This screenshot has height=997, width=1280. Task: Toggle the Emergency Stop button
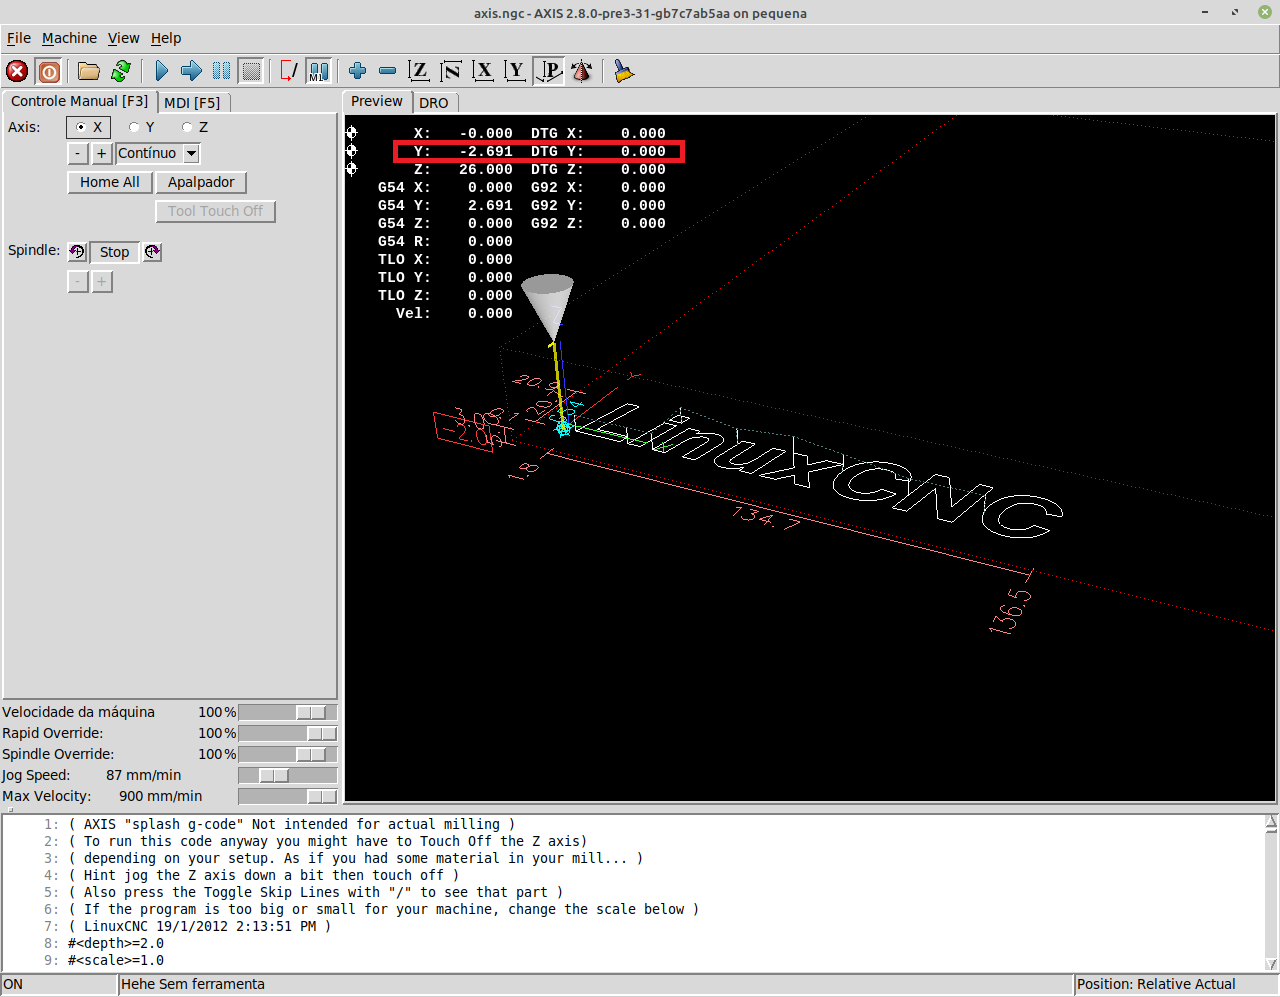click(x=17, y=71)
